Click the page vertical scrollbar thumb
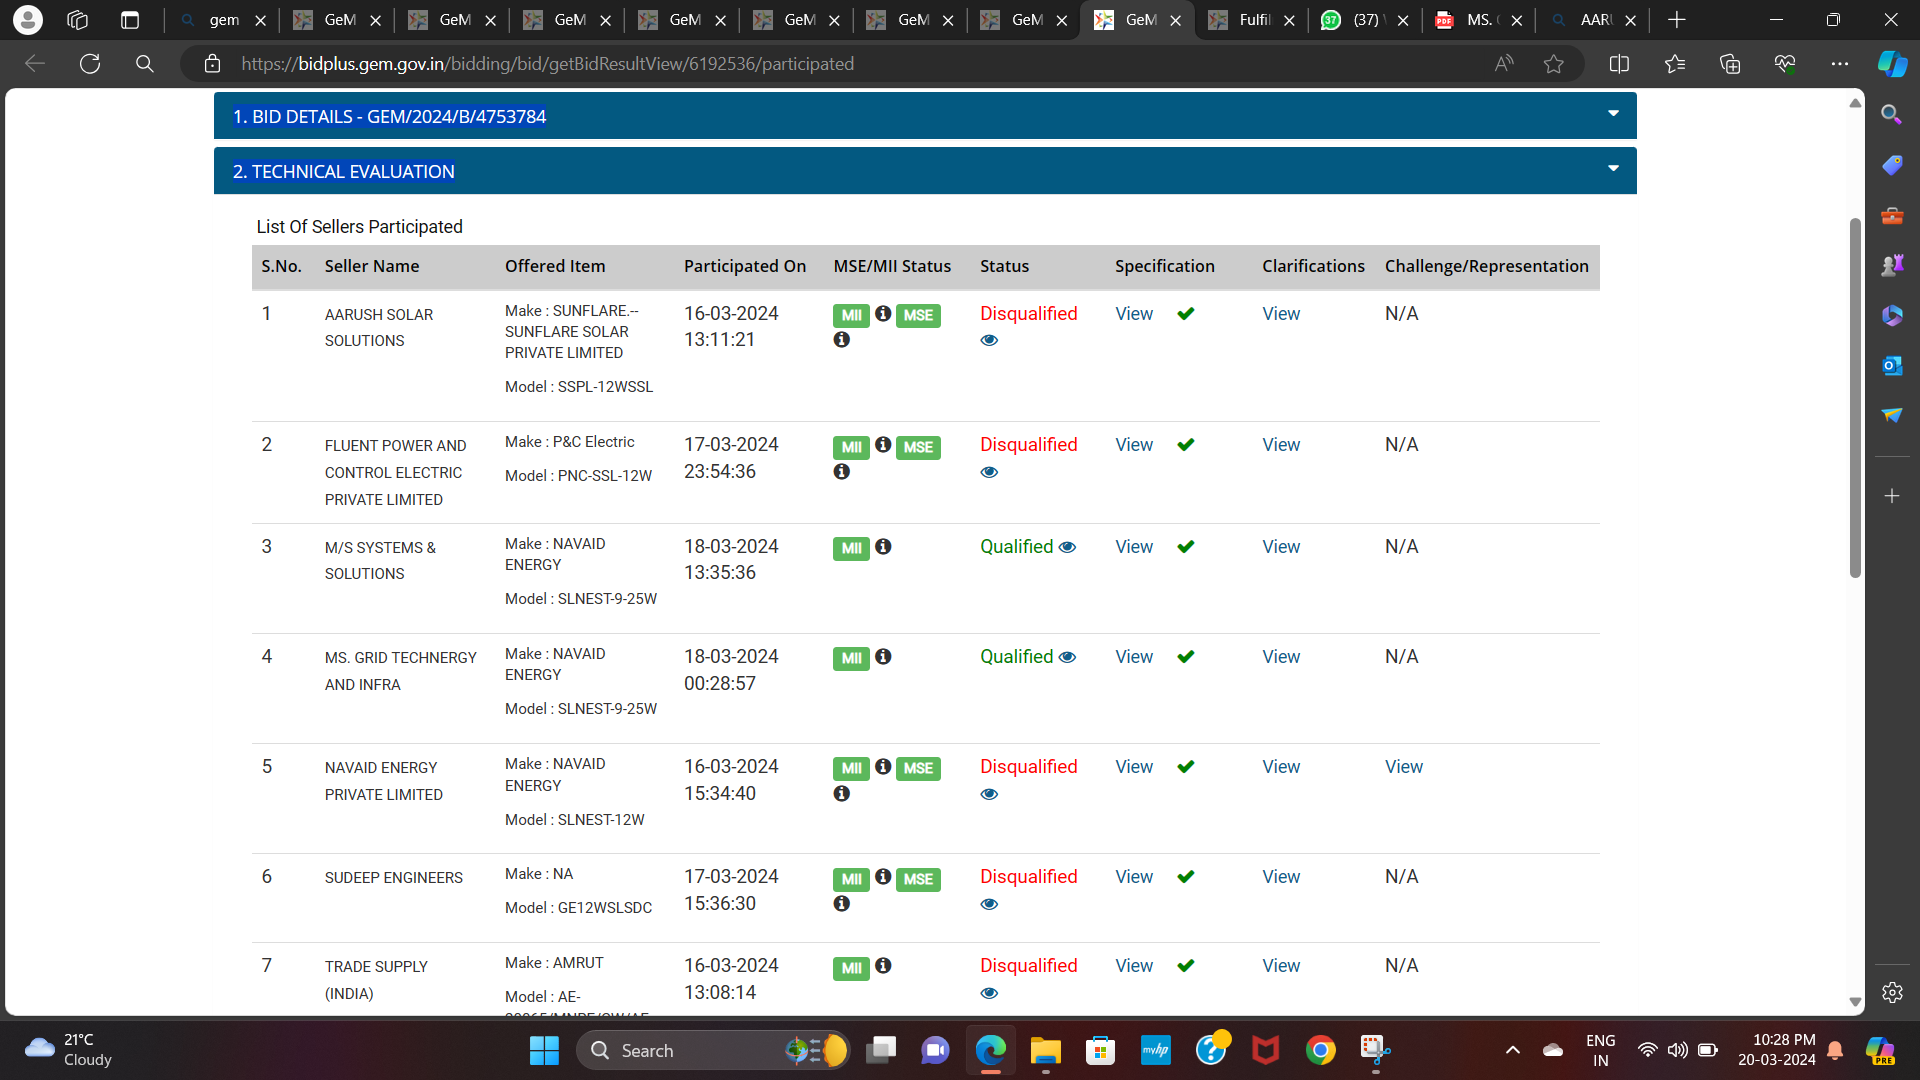The width and height of the screenshot is (1920, 1080). [1855, 400]
